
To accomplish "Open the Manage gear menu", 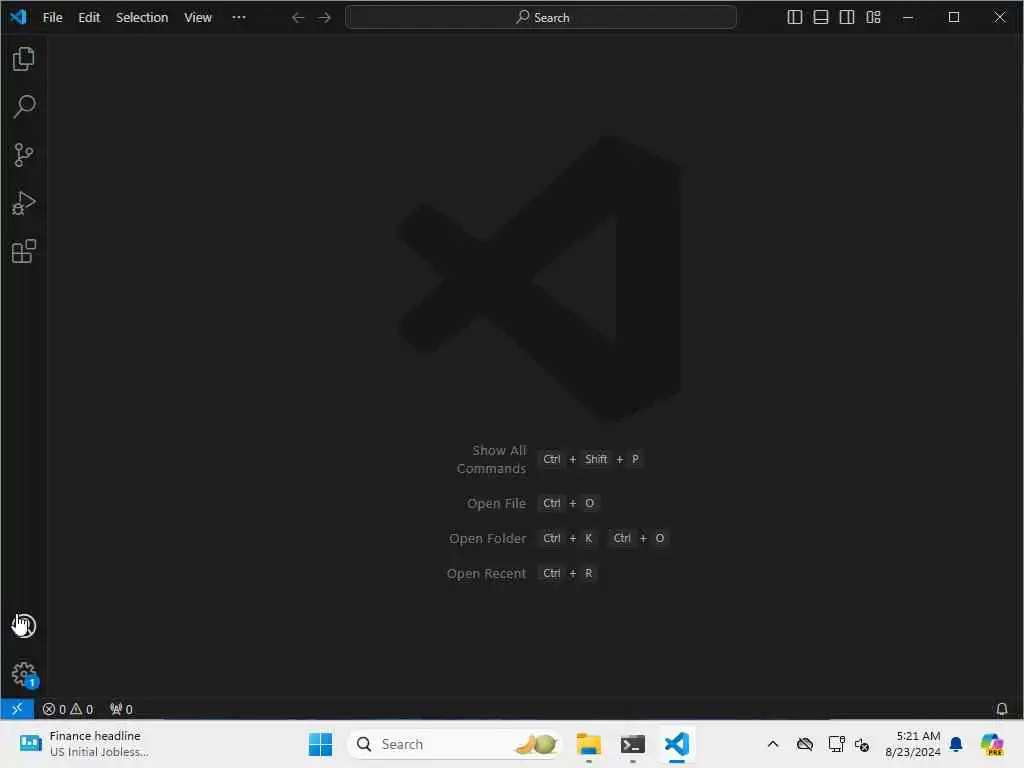I will (24, 674).
